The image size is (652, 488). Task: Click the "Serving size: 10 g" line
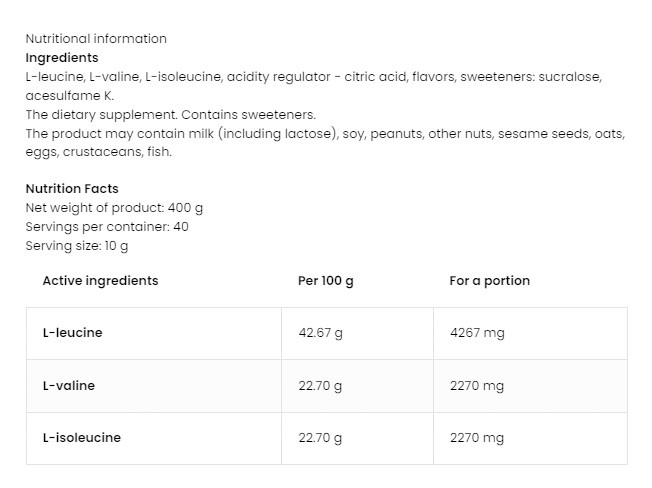click(x=77, y=245)
